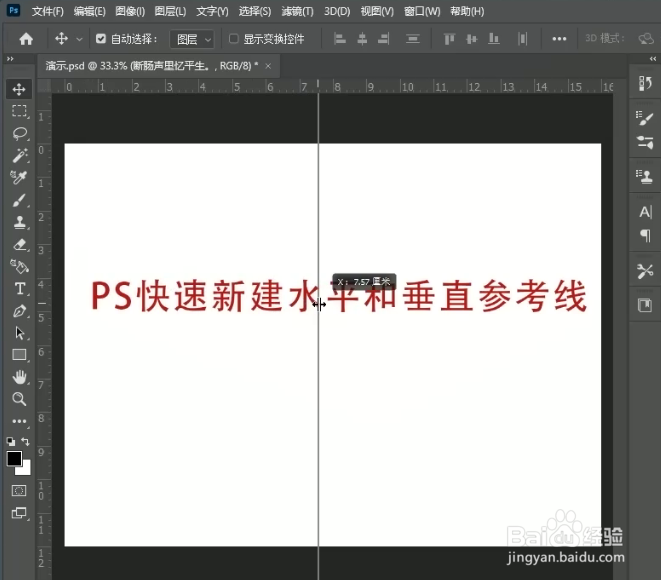
Task: Open the 编辑(E) menu
Action: (x=89, y=11)
